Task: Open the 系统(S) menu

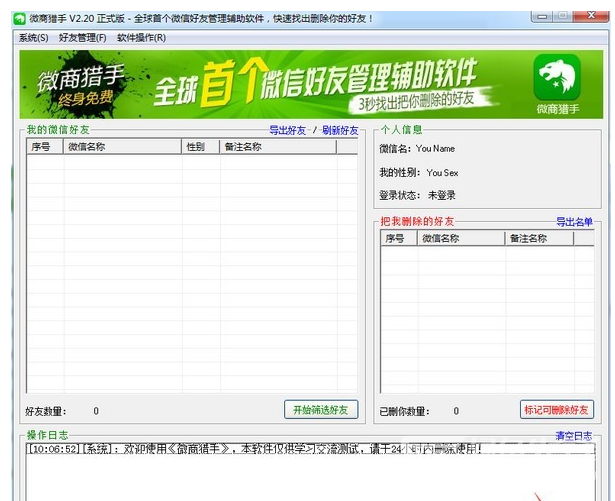Action: click(x=34, y=38)
